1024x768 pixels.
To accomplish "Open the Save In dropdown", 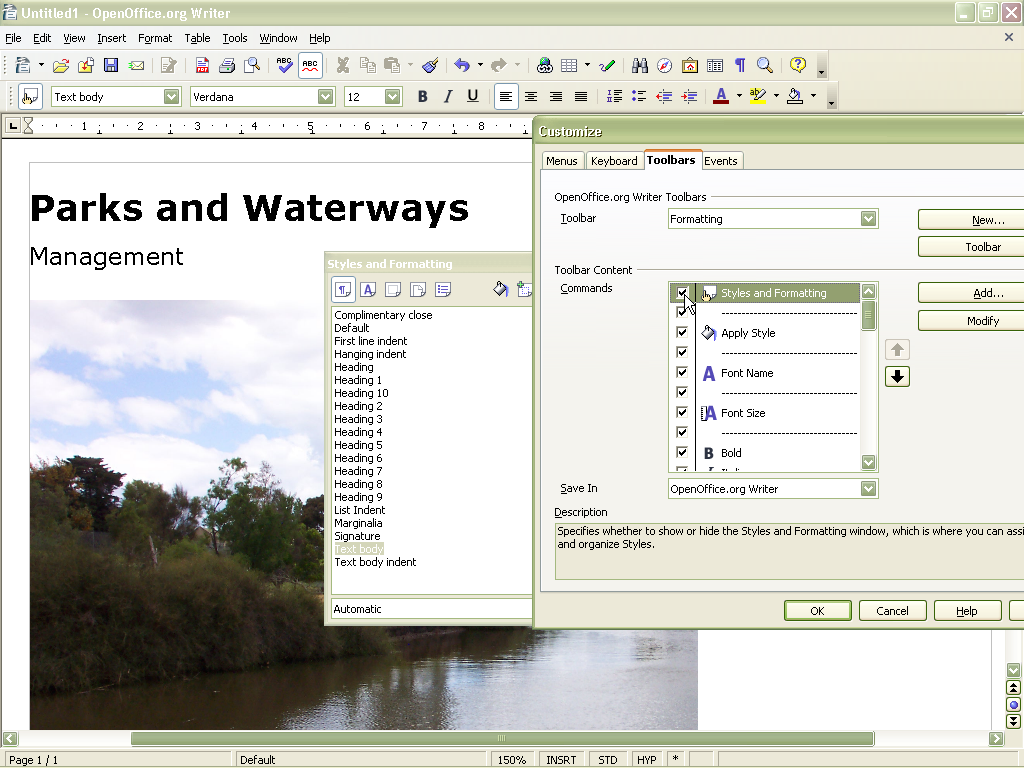I will pos(868,488).
